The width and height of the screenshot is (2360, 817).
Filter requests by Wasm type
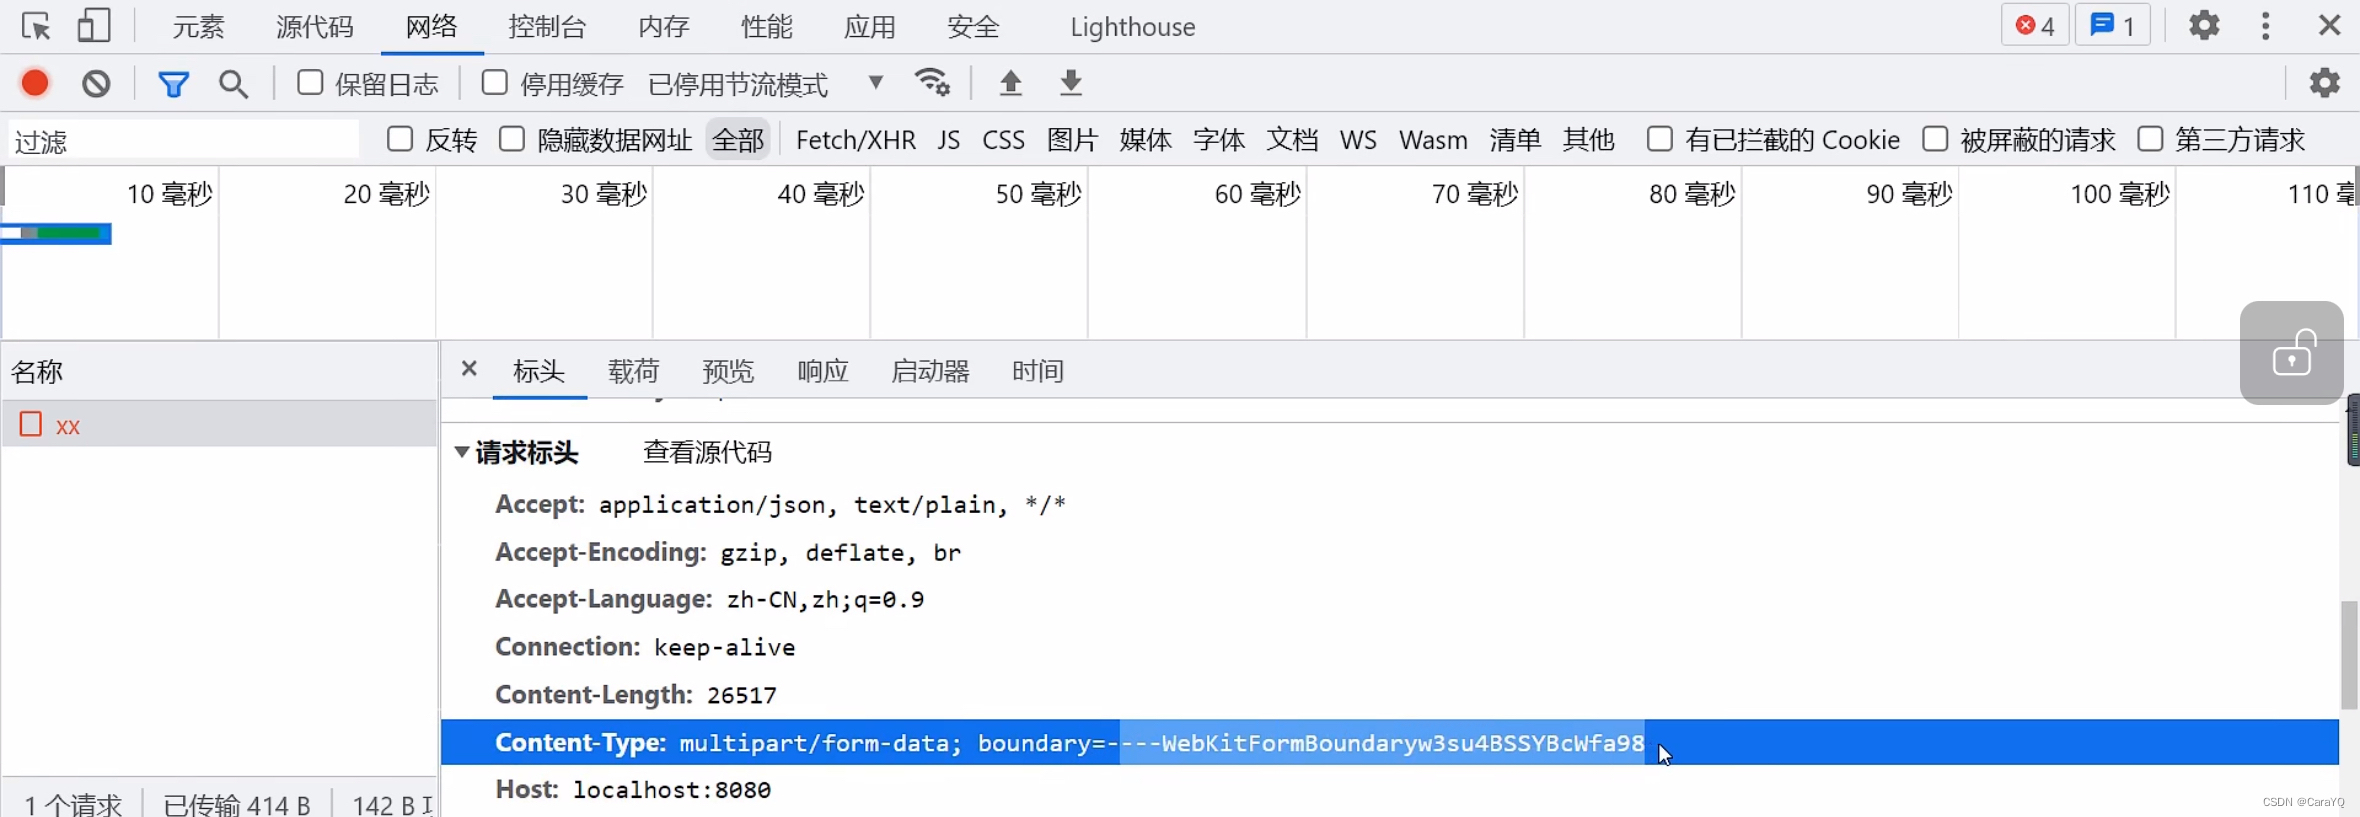[x=1433, y=140]
